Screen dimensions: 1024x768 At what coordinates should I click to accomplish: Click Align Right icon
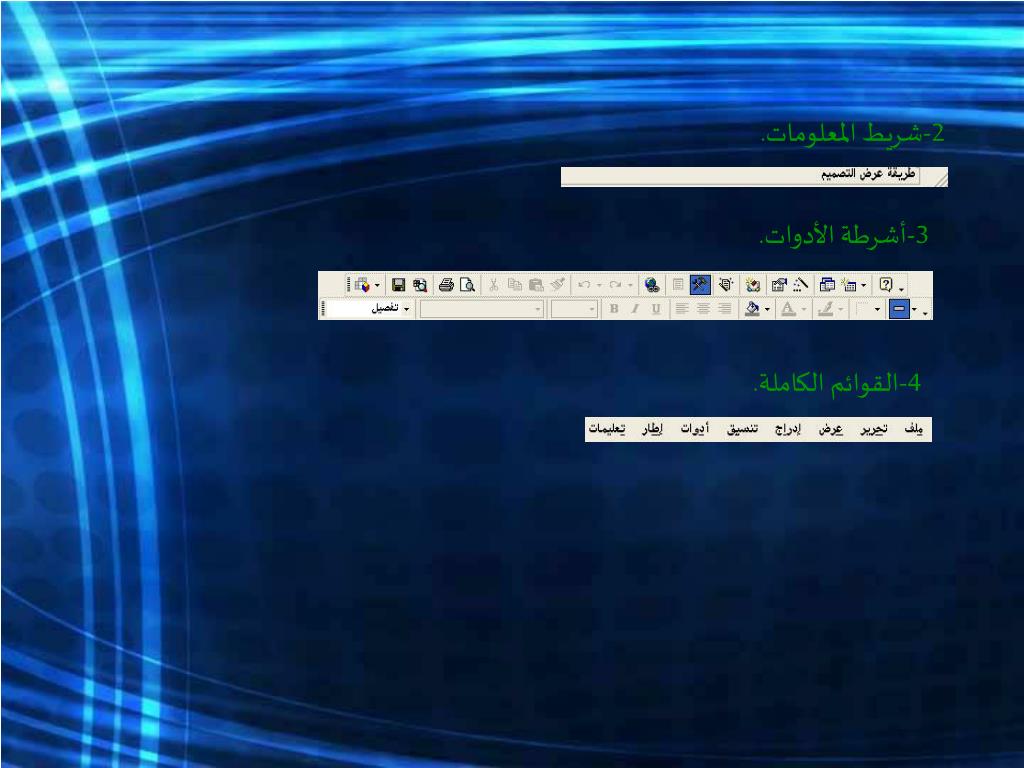coord(724,309)
